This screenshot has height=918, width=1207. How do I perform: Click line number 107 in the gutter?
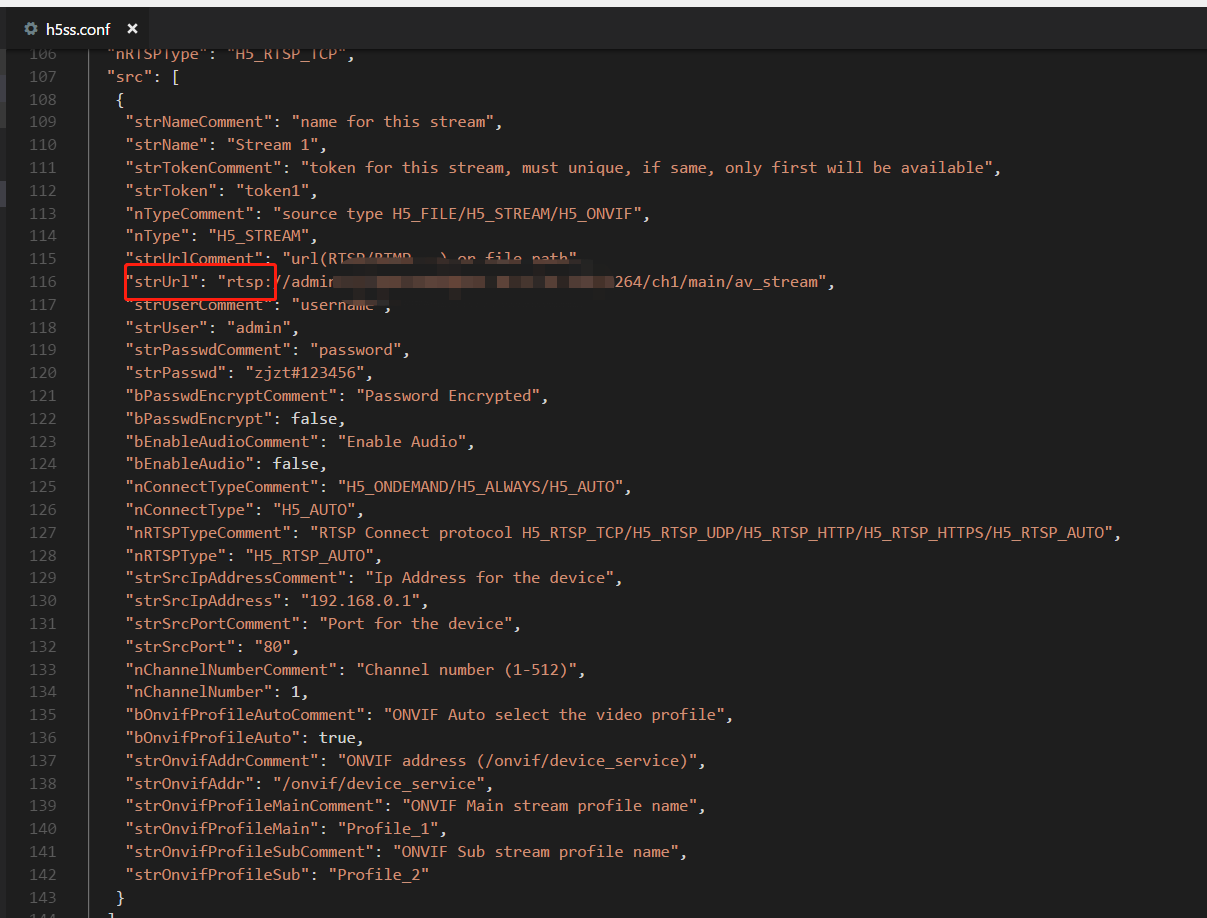coord(42,77)
